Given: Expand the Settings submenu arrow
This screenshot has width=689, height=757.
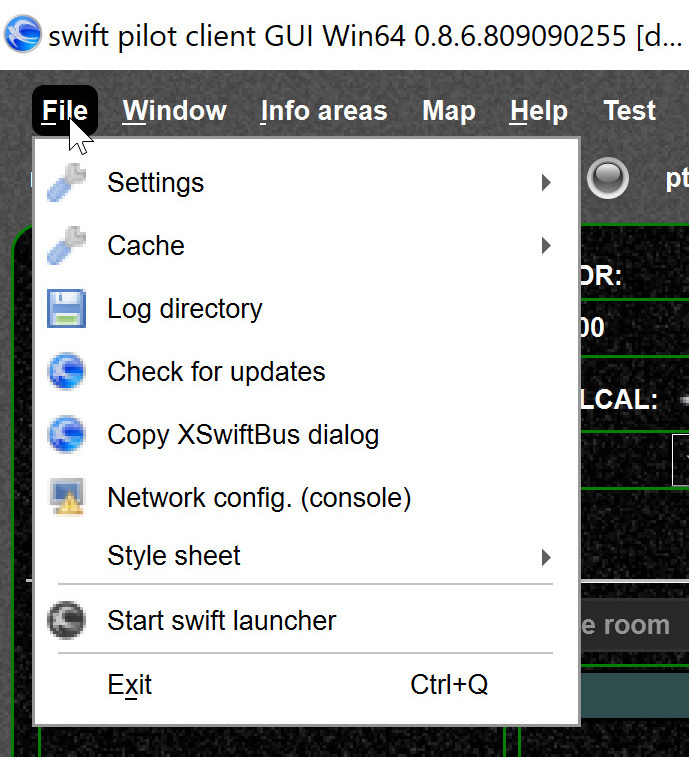Looking at the screenshot, I should (x=546, y=182).
